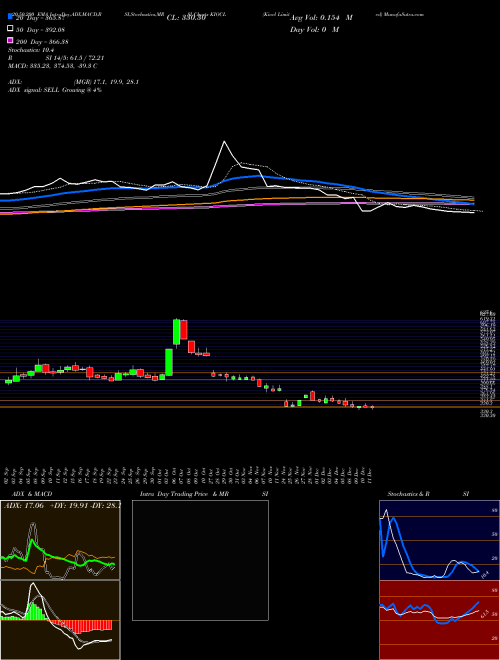Image resolution: width=500 pixels, height=660 pixels.
Task: Select the '50 Day - 392.08' legend text
Action: coord(41,29)
